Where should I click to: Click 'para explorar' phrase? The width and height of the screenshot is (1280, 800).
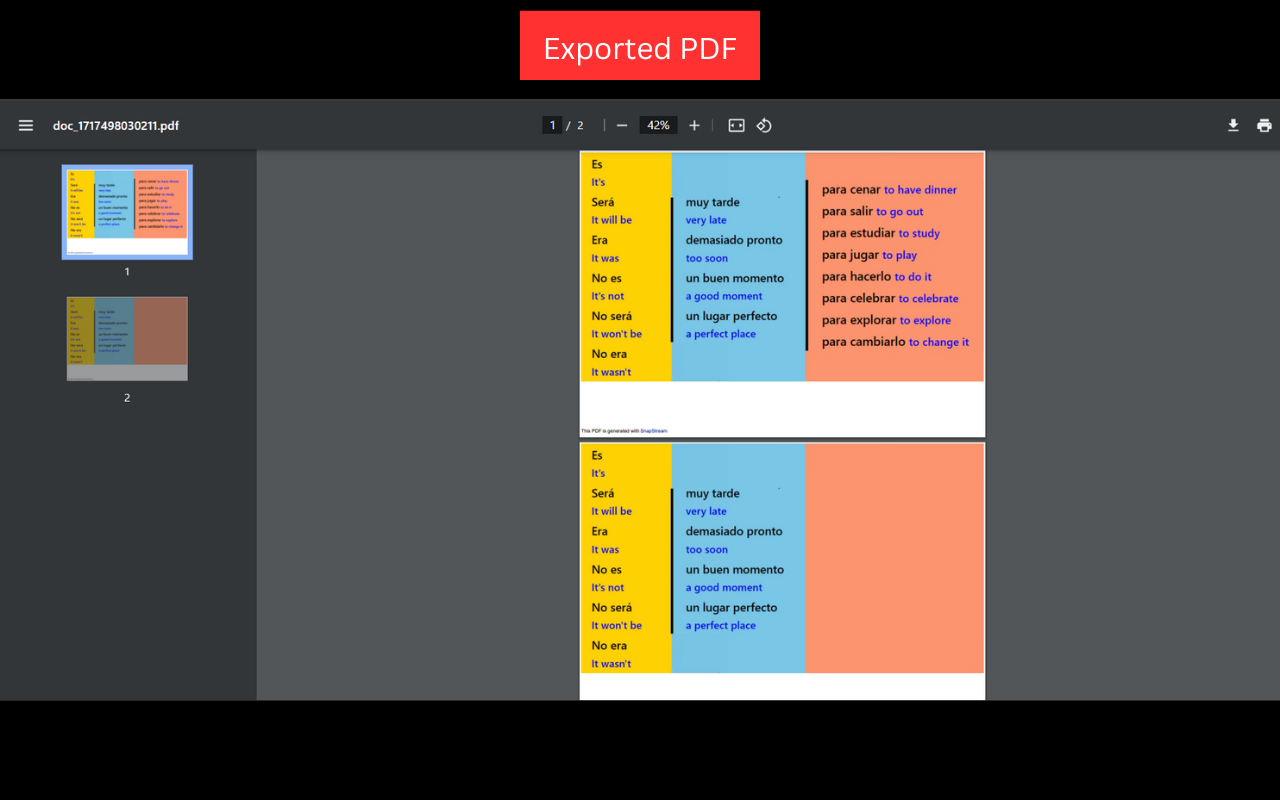(859, 320)
